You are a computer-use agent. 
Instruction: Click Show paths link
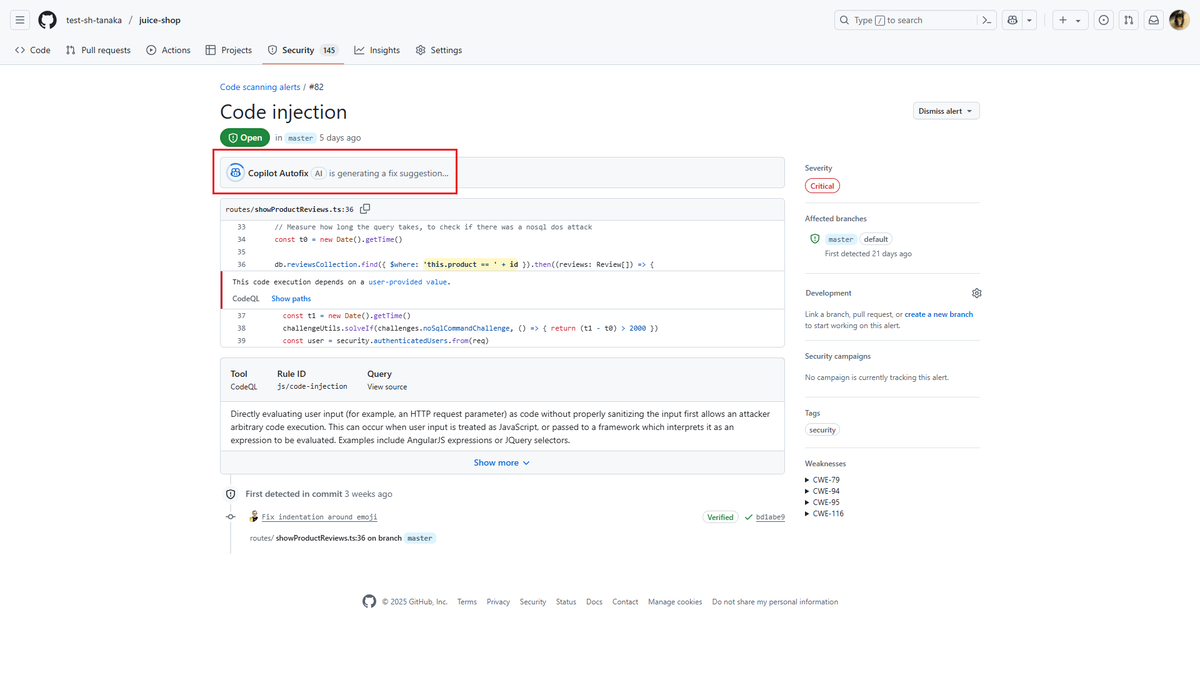[291, 299]
